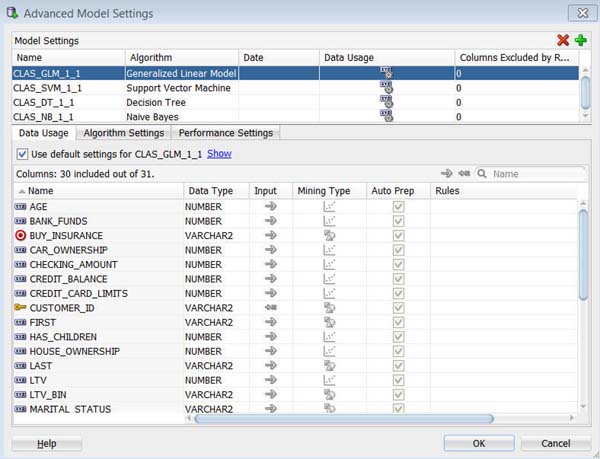Image resolution: width=600 pixels, height=459 pixels.
Task: Sort columns by the Name header
Action: coord(40,190)
